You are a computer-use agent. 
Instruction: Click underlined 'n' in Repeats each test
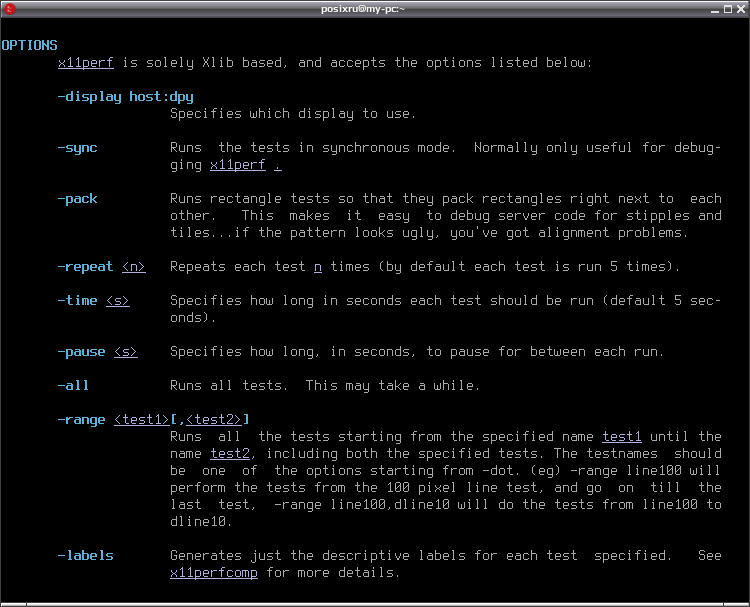318,267
